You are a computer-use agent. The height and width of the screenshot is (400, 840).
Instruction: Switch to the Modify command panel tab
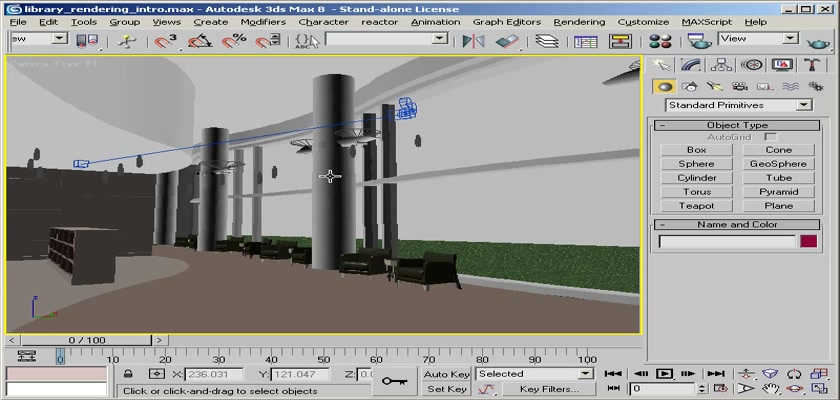(x=689, y=65)
